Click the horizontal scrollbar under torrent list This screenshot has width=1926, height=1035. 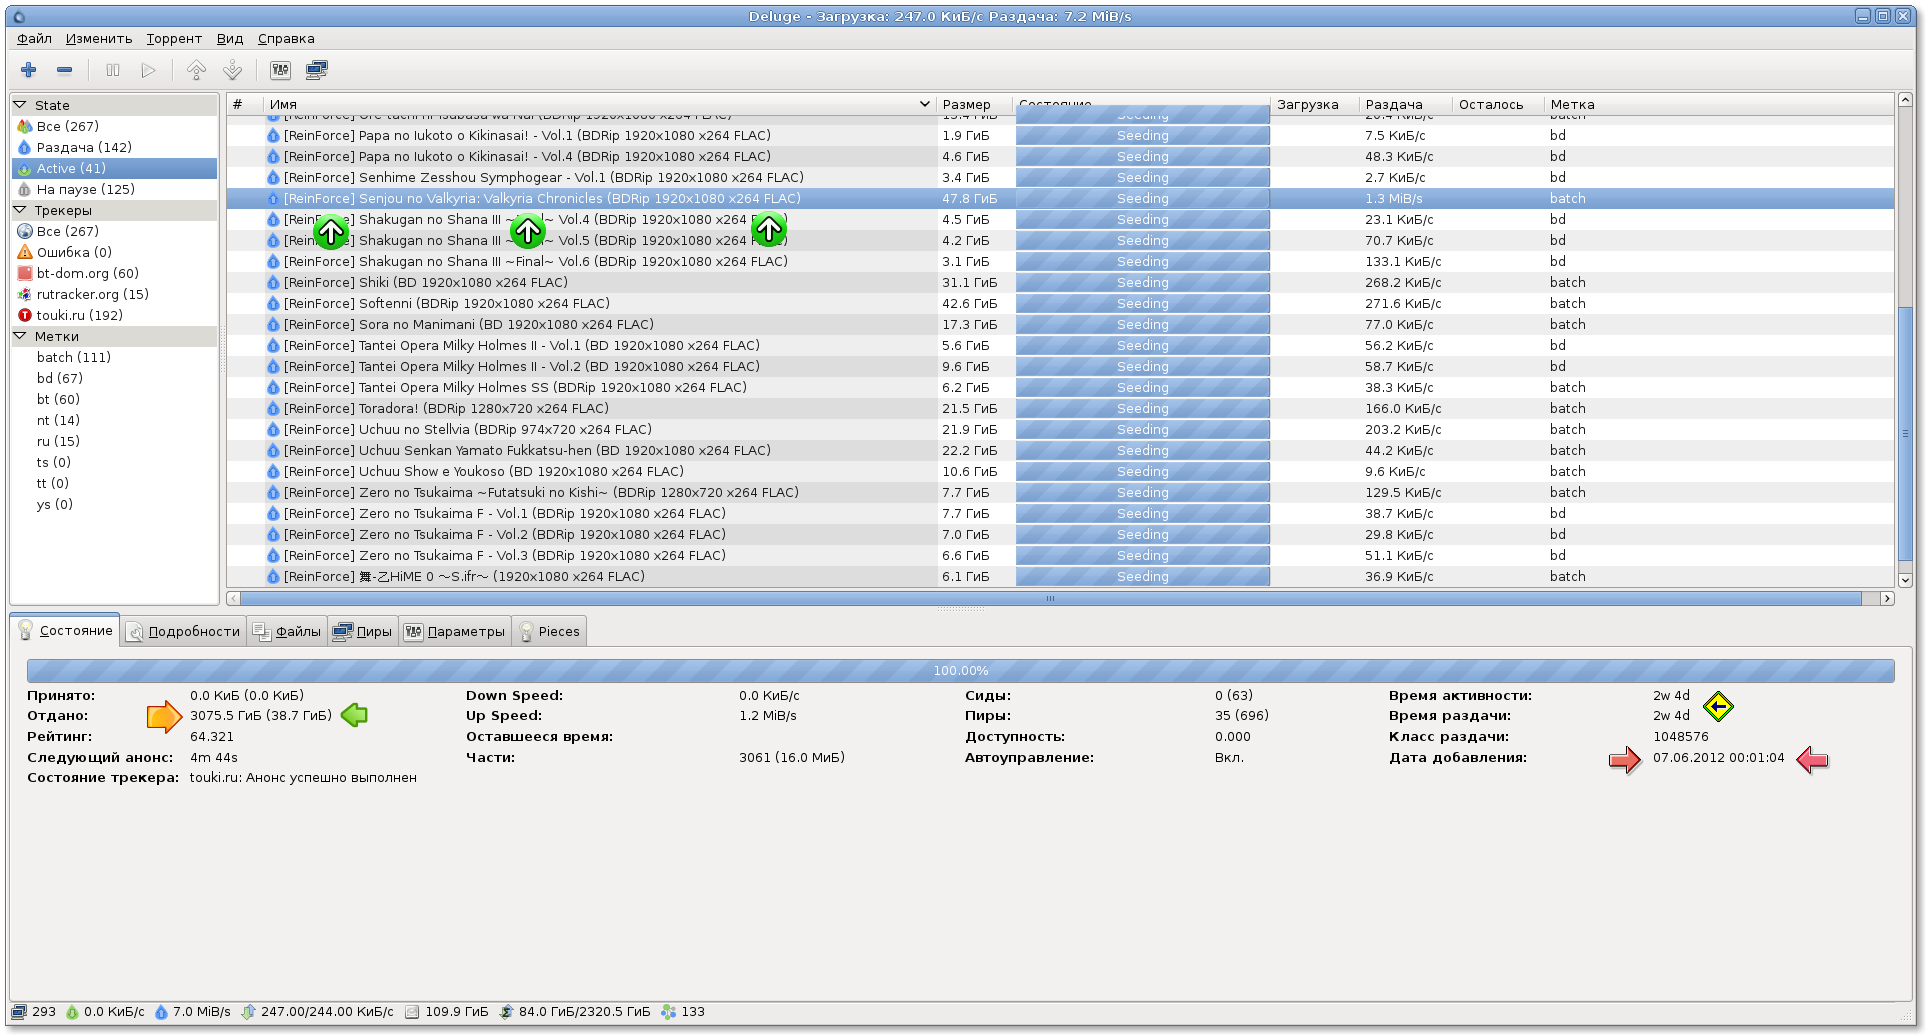pos(1050,598)
